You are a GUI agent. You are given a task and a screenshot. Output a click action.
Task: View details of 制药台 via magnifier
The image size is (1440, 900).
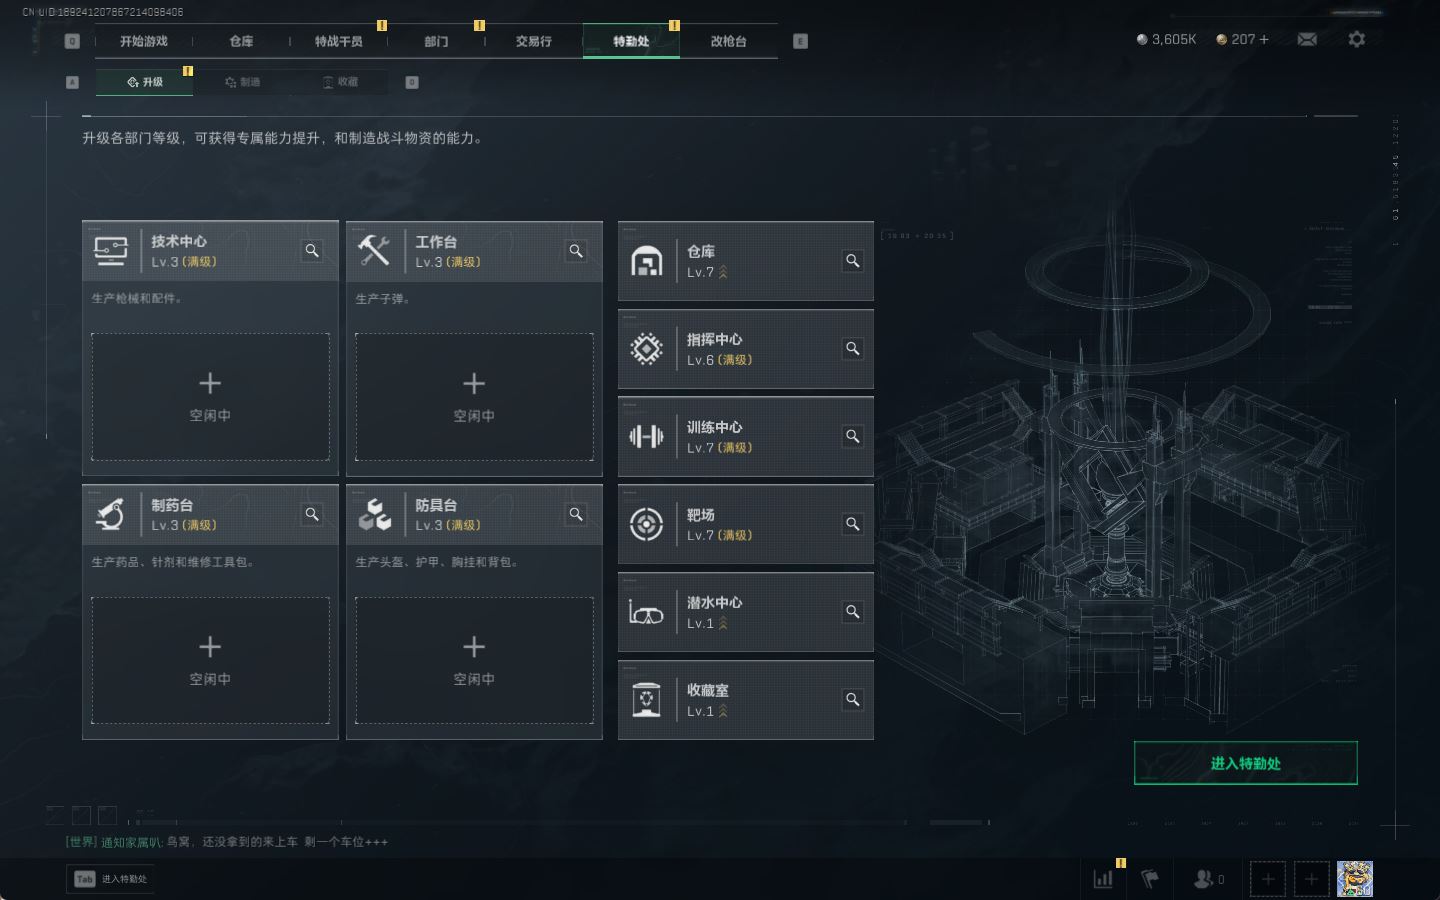(312, 514)
